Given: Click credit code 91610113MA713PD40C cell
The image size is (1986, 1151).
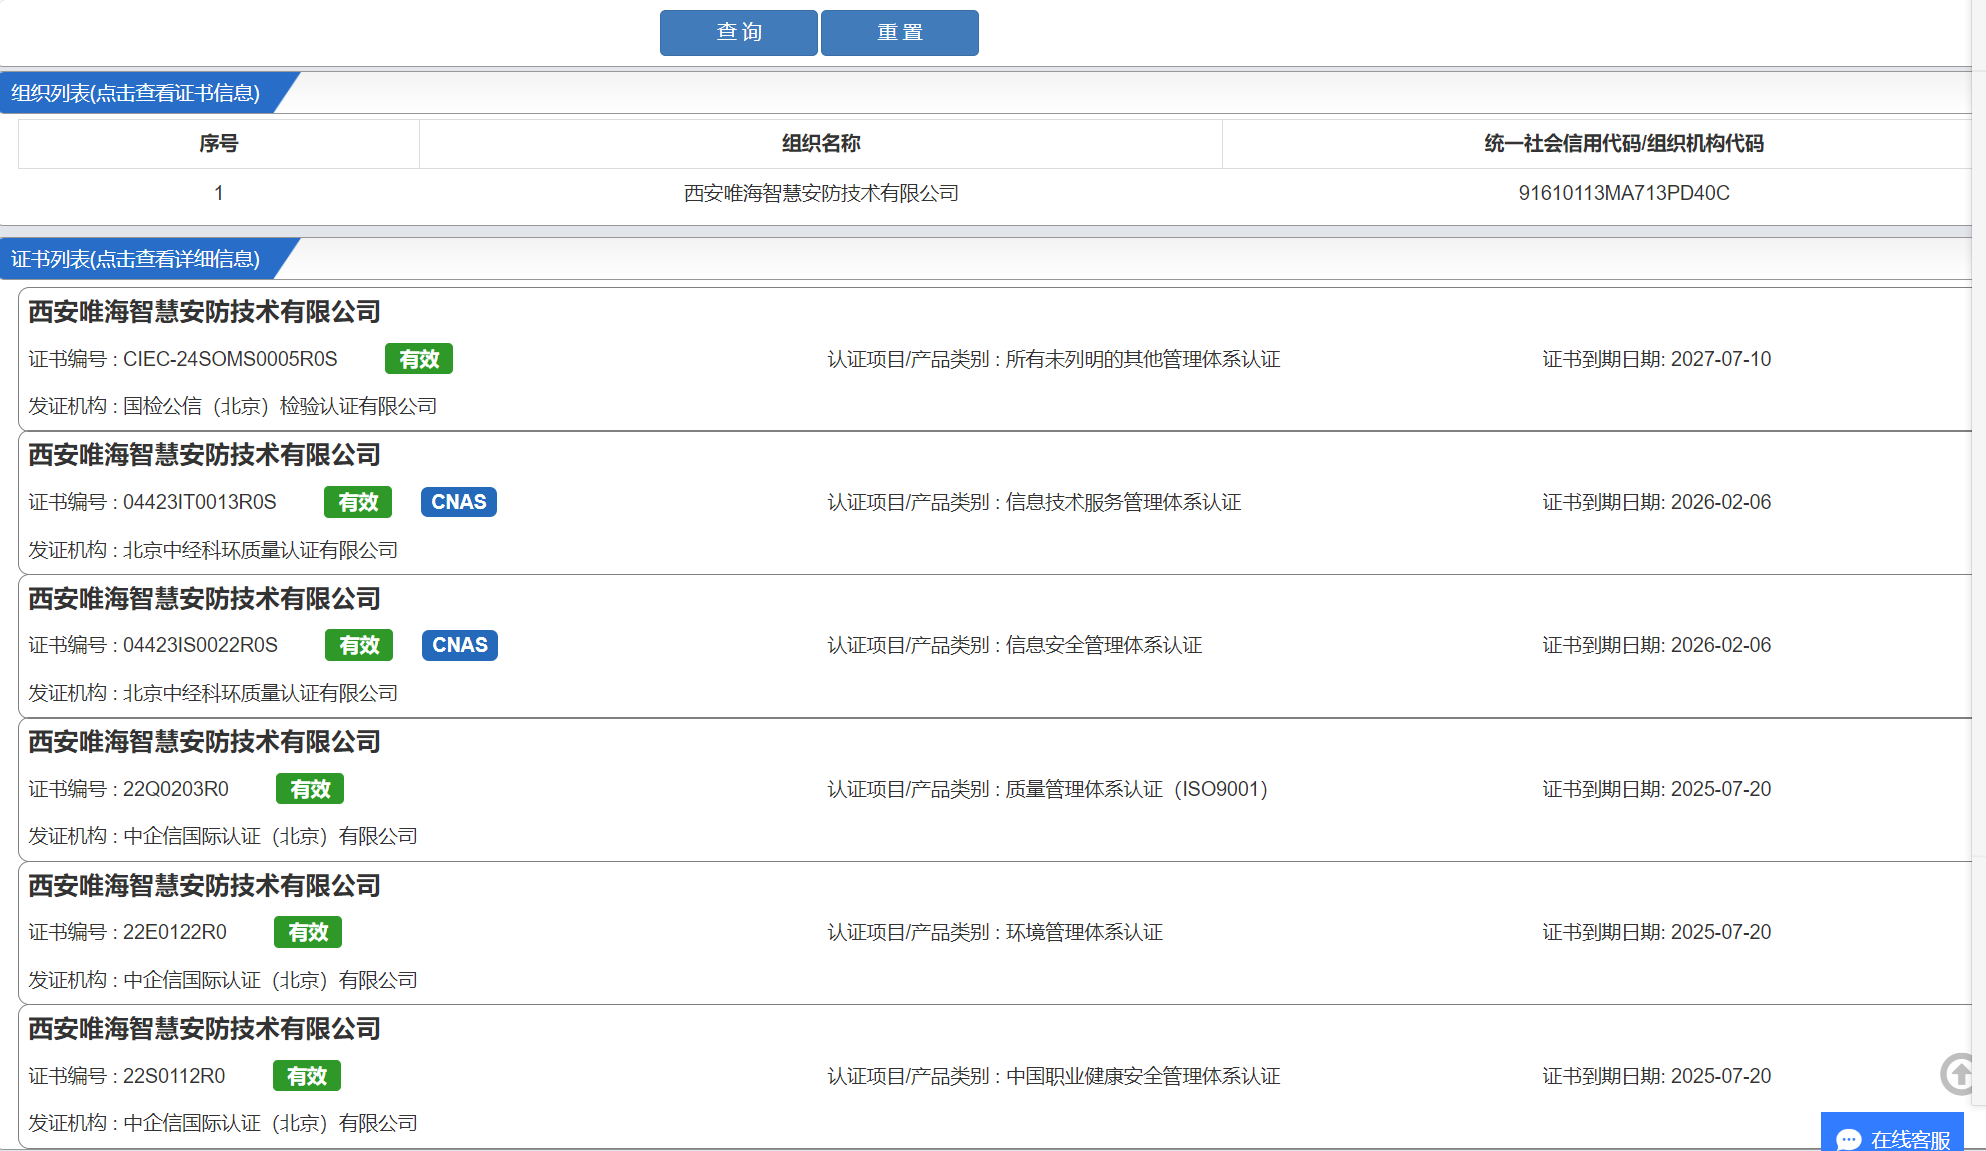Looking at the screenshot, I should coord(1624,193).
